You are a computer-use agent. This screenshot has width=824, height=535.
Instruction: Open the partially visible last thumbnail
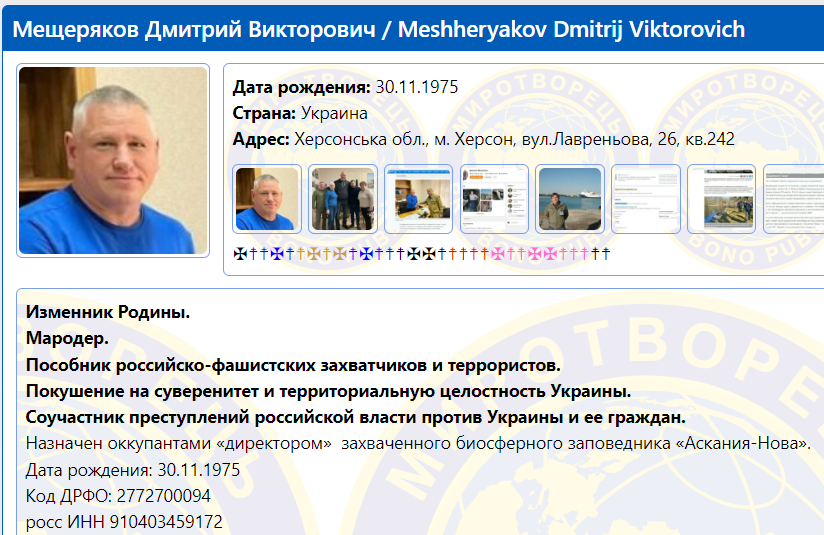pos(794,199)
